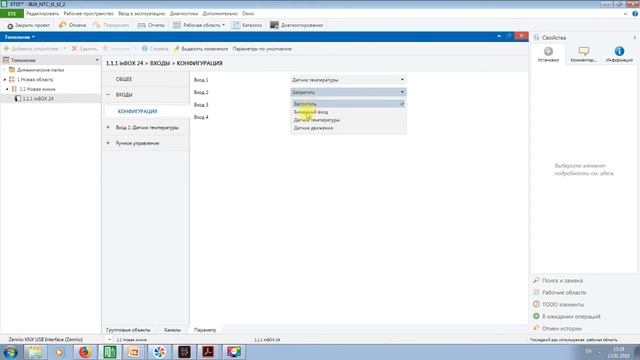Open Adobe Reader from the taskbar
The width and height of the screenshot is (640, 360).
click(208, 352)
